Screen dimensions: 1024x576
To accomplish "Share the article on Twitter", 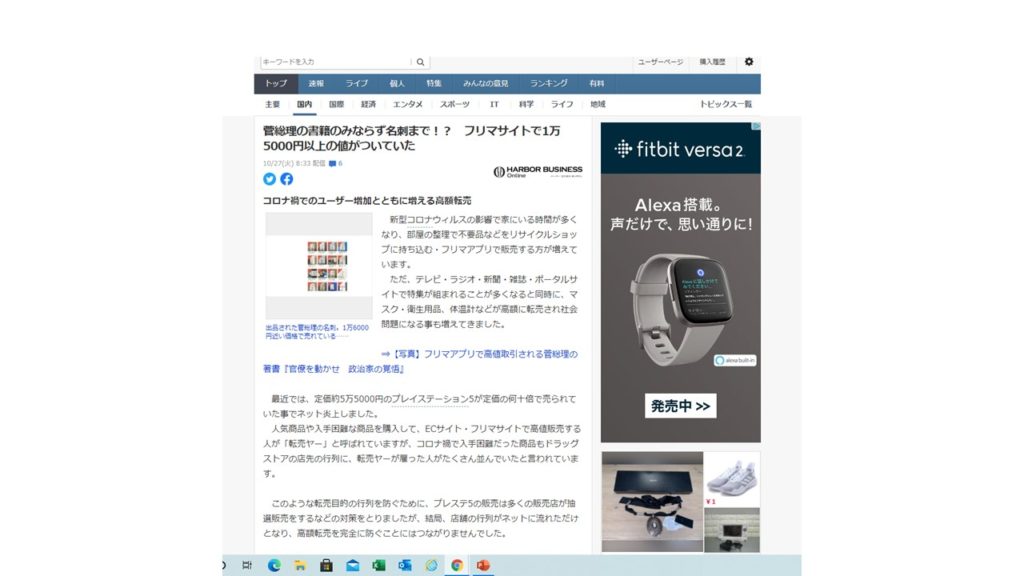I will 269,179.
